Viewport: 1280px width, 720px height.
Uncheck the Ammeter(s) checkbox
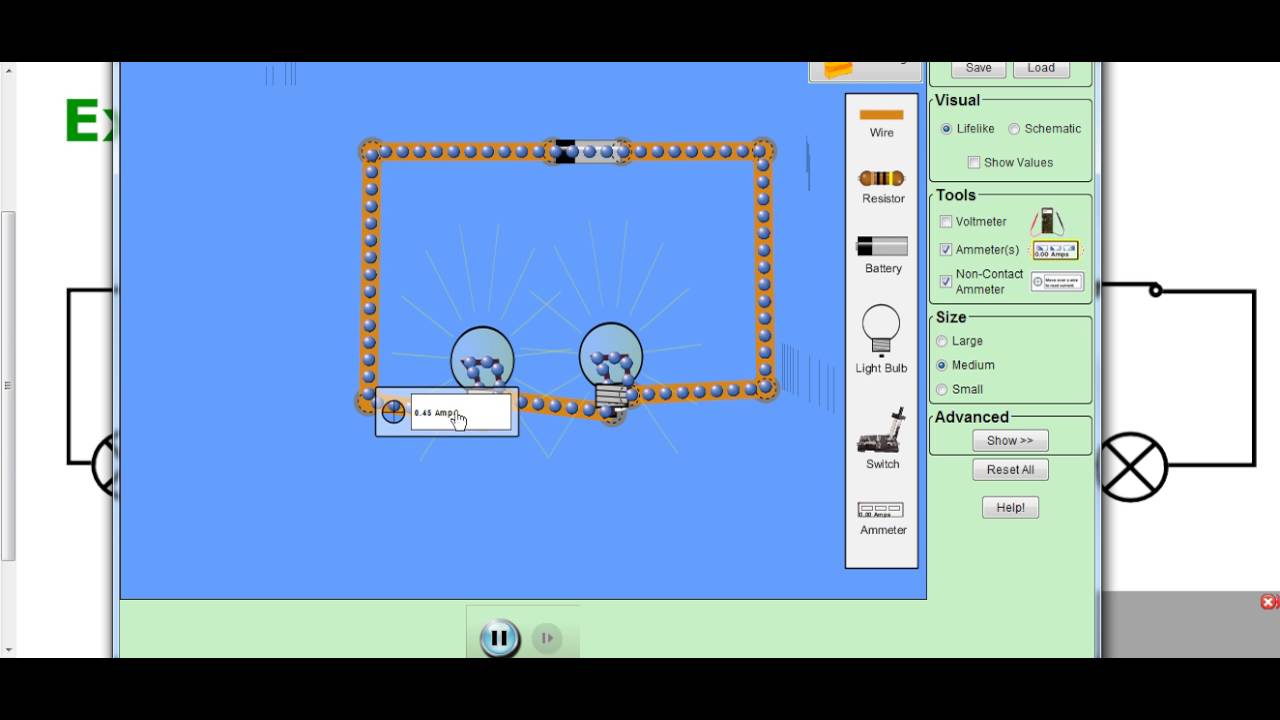(x=946, y=250)
